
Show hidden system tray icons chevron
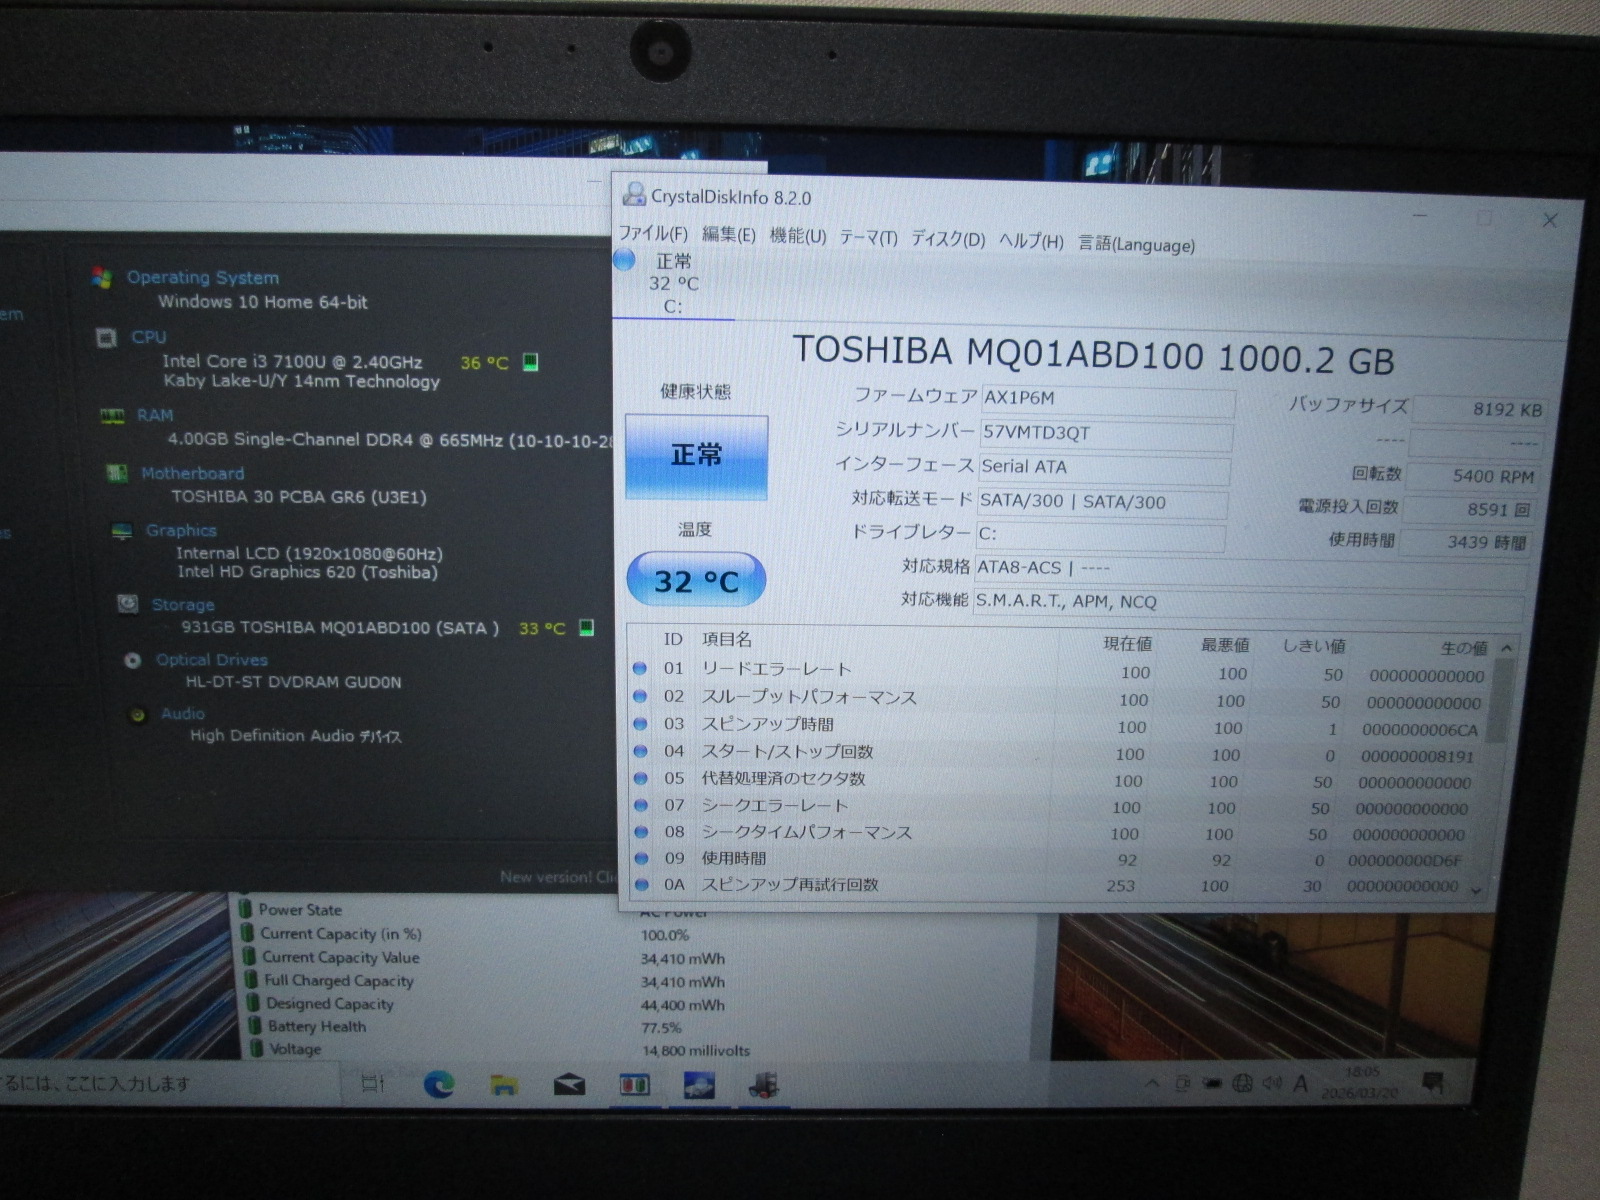click(1152, 1083)
